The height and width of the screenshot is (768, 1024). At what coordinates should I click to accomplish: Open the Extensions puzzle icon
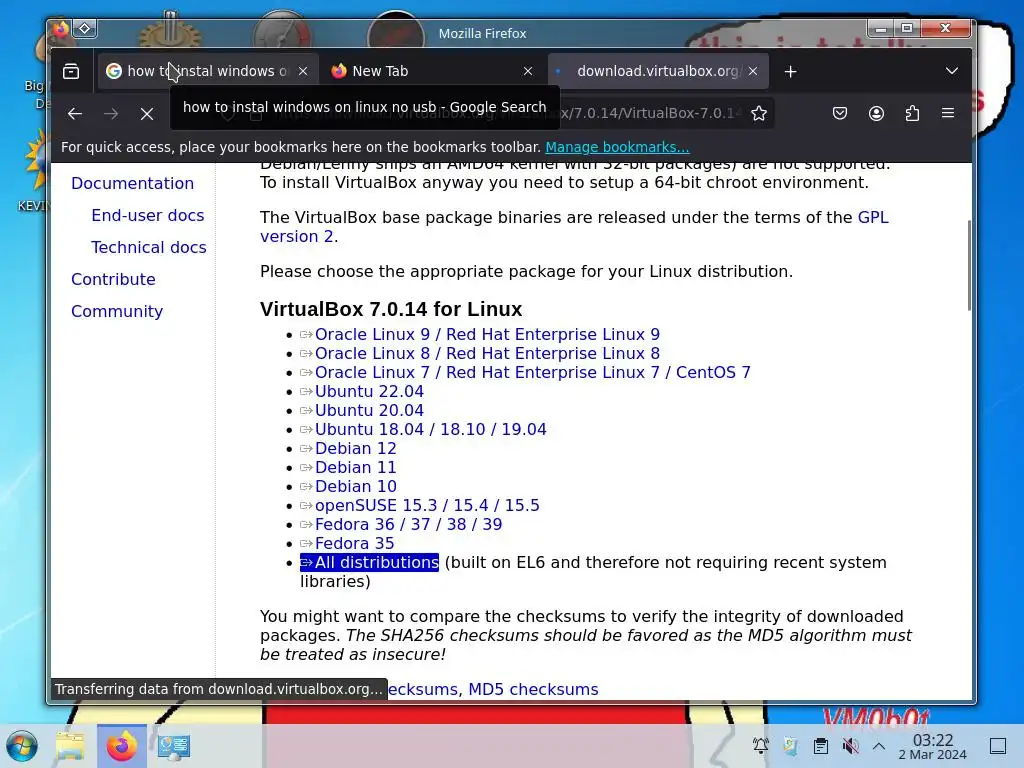click(912, 114)
